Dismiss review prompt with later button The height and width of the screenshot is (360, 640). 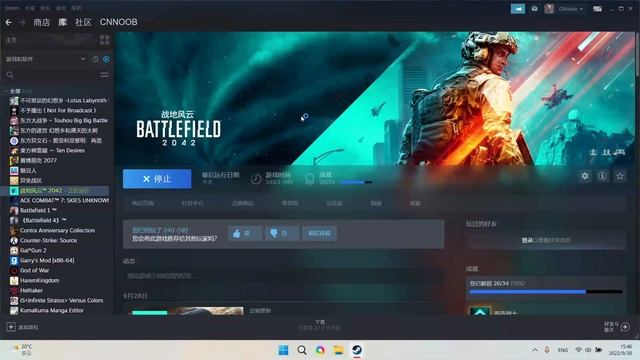coord(319,233)
